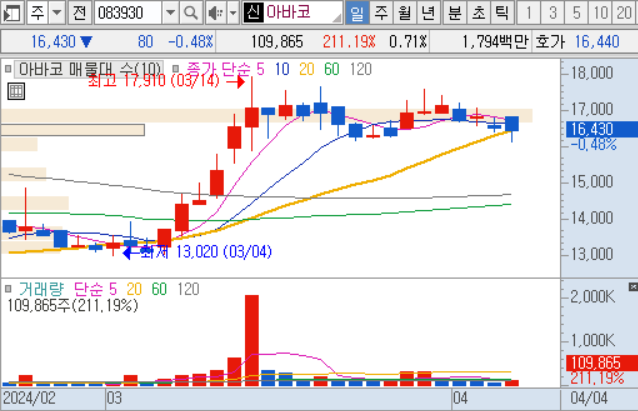Open the dropdown beside the speaker icon
This screenshot has width=638, height=411.
point(233,13)
